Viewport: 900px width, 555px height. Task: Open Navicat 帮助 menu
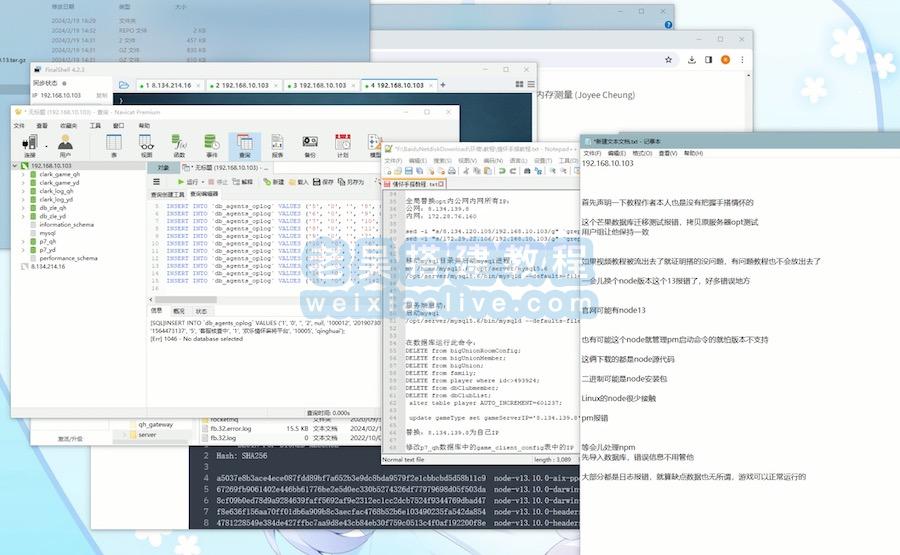(144, 125)
